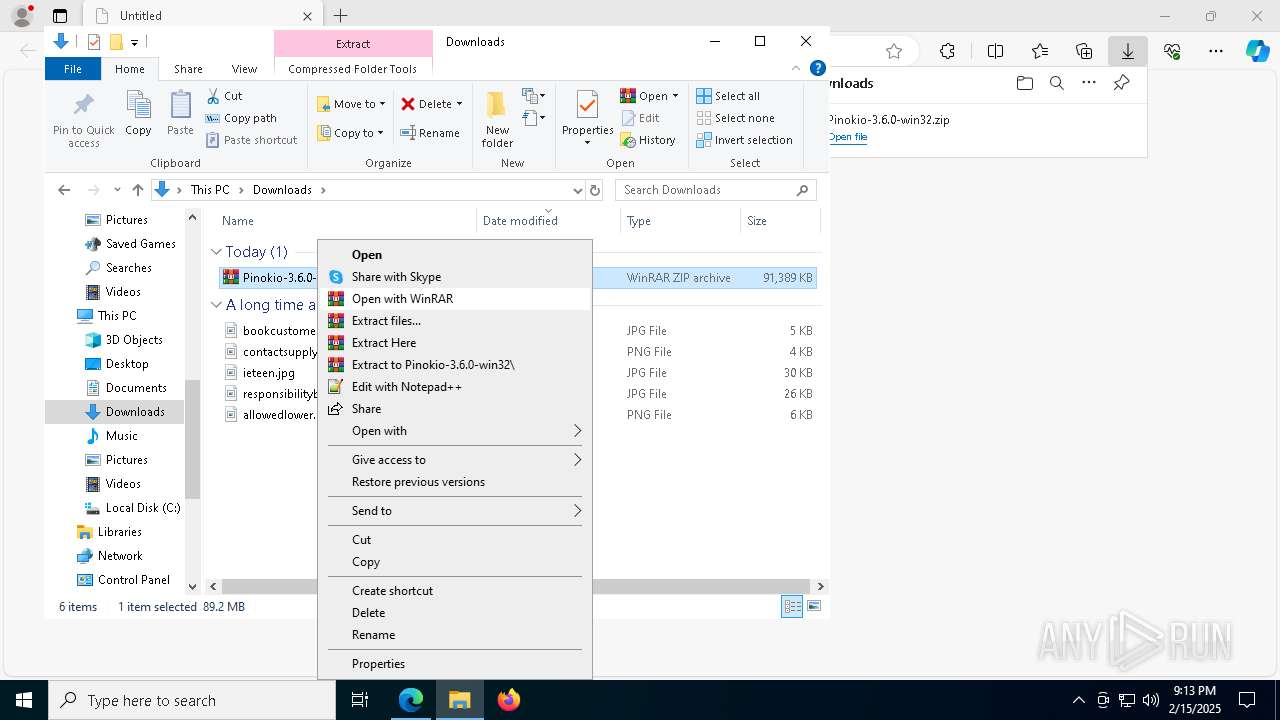Click Pin to Quick access icon
The height and width of the screenshot is (720, 1280).
point(84,104)
